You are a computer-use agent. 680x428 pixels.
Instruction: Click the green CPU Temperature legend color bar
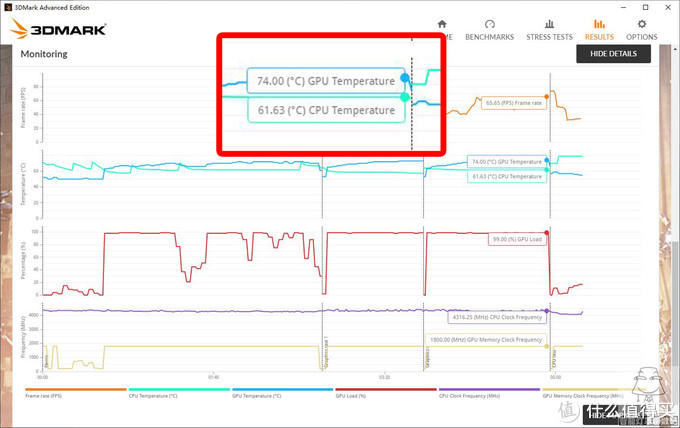tap(179, 389)
